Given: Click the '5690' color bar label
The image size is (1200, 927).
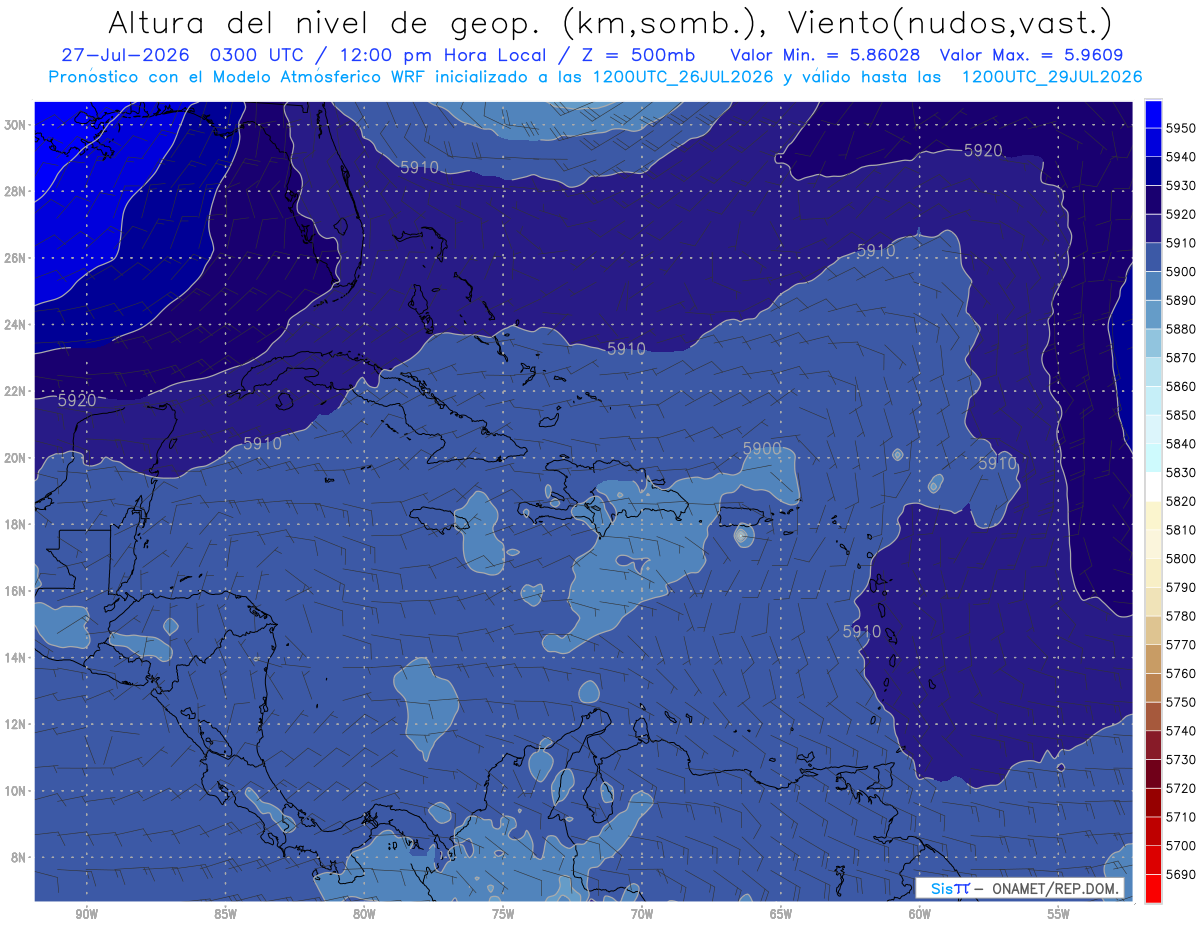Looking at the screenshot, I should coord(1181,874).
